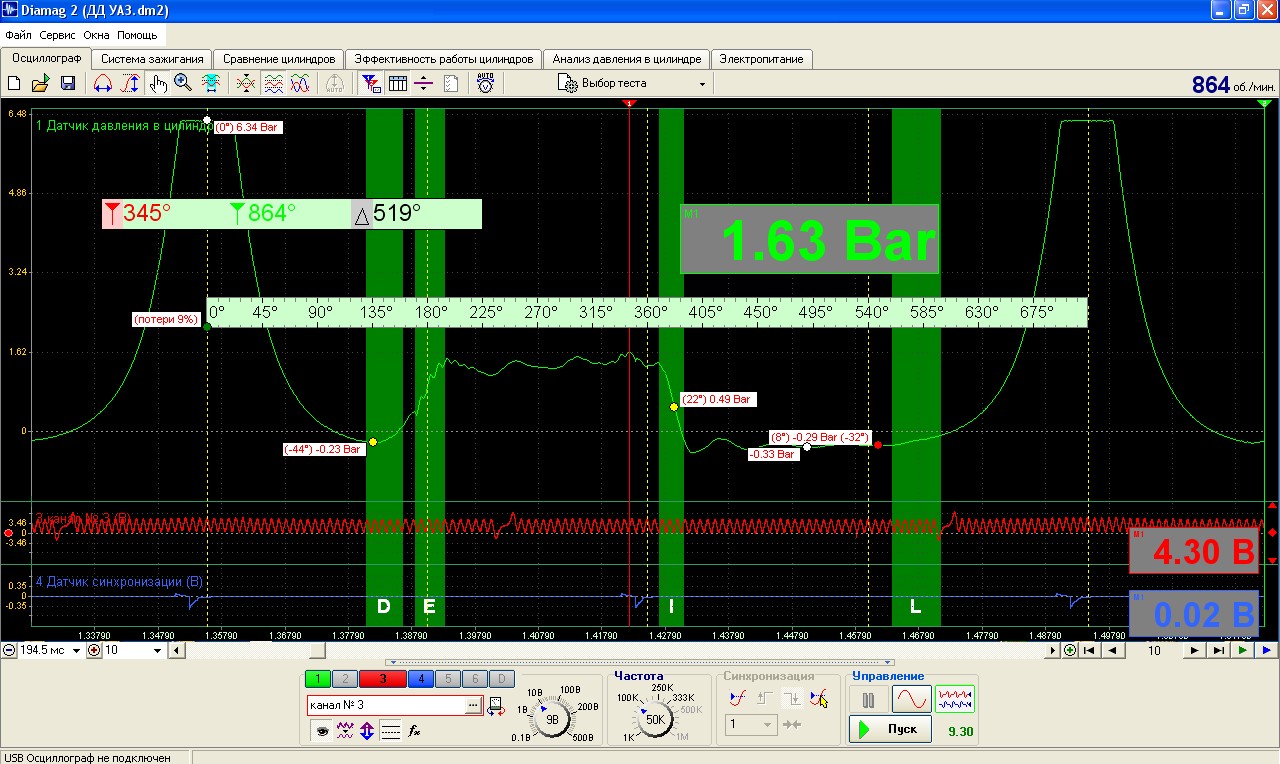1280x764 pixels.
Task: Click the purple divider line icon
Action: (424, 84)
